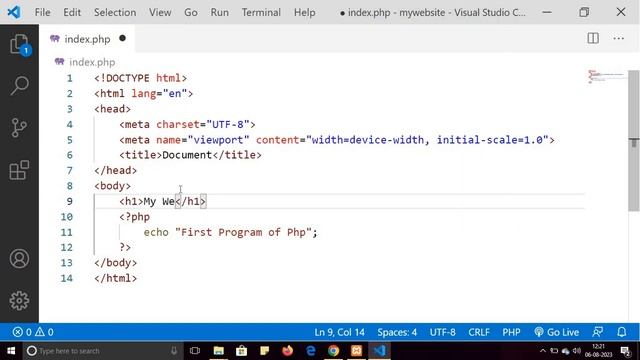The height and width of the screenshot is (360, 640).
Task: Click the word "echo" on line 11
Action: (156, 232)
